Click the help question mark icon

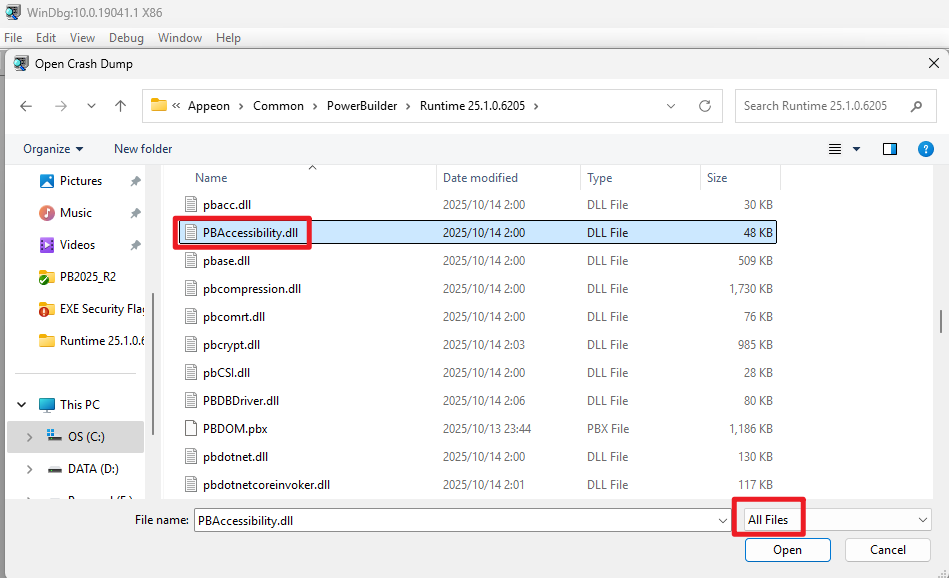click(925, 149)
